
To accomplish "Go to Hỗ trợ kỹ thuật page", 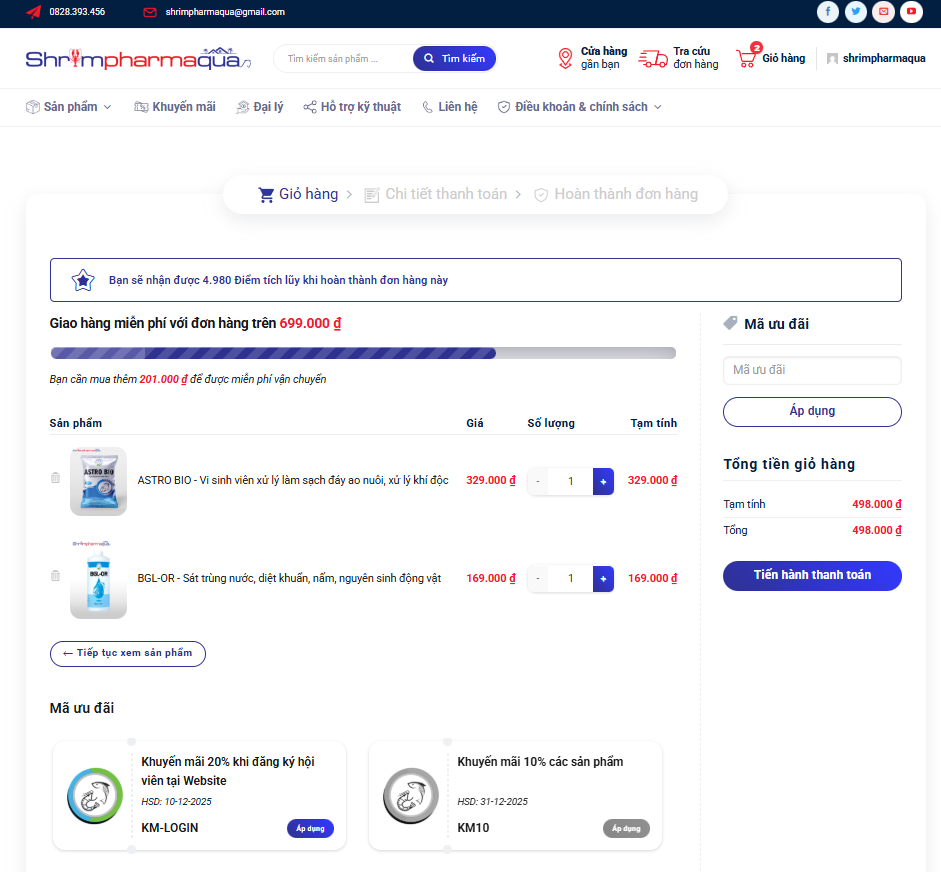I will tap(352, 107).
